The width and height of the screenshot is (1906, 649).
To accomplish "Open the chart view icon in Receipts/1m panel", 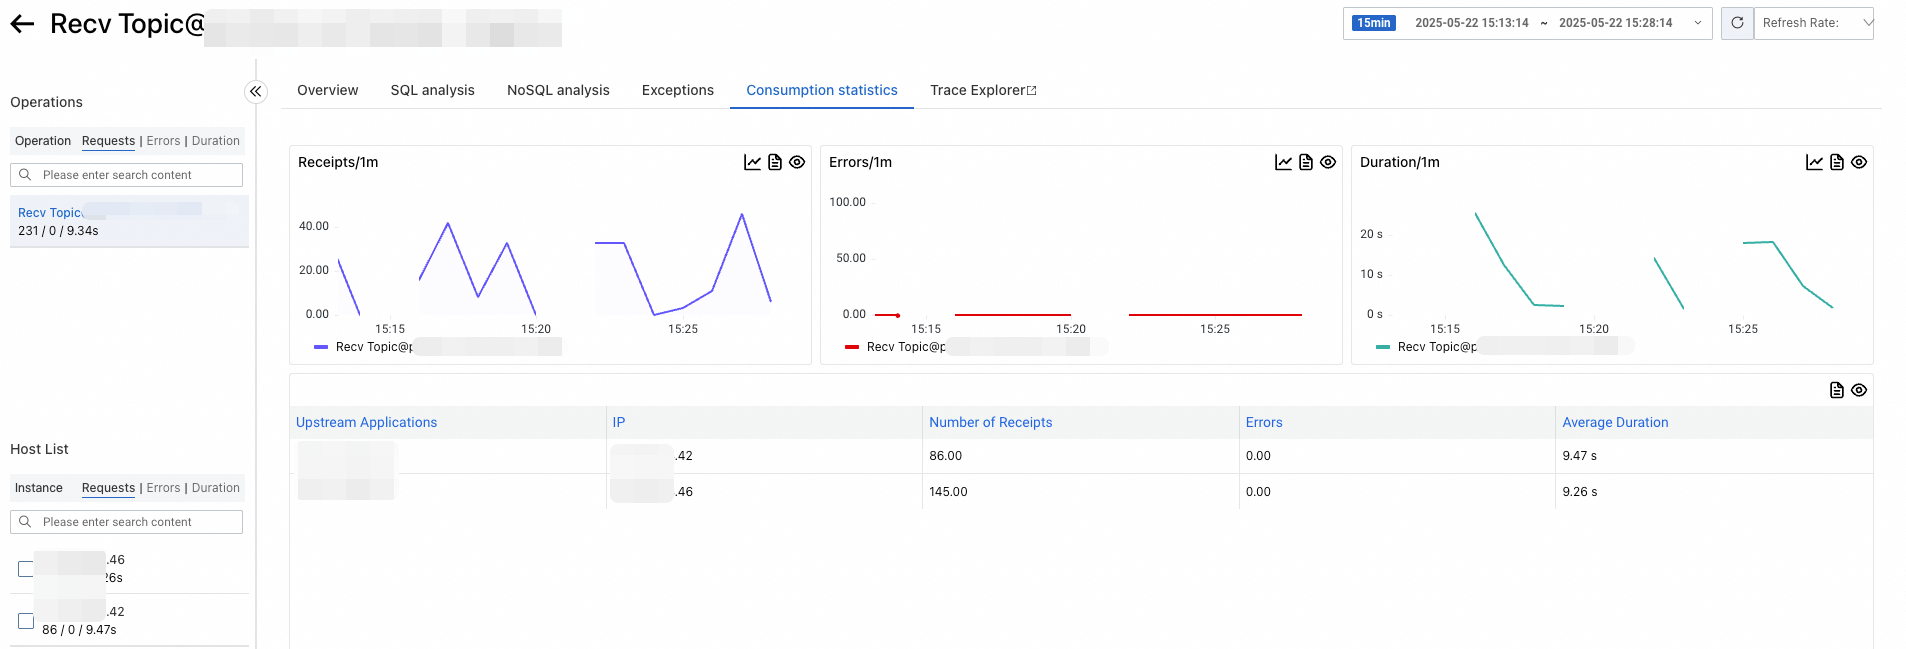I will (x=753, y=162).
